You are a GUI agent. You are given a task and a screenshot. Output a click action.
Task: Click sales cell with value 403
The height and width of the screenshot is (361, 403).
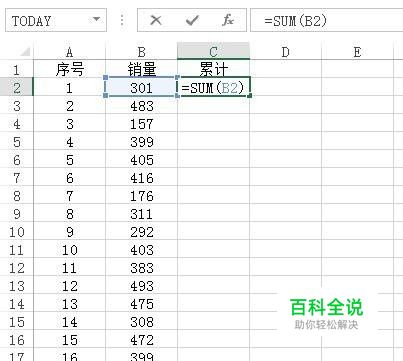[x=141, y=250]
